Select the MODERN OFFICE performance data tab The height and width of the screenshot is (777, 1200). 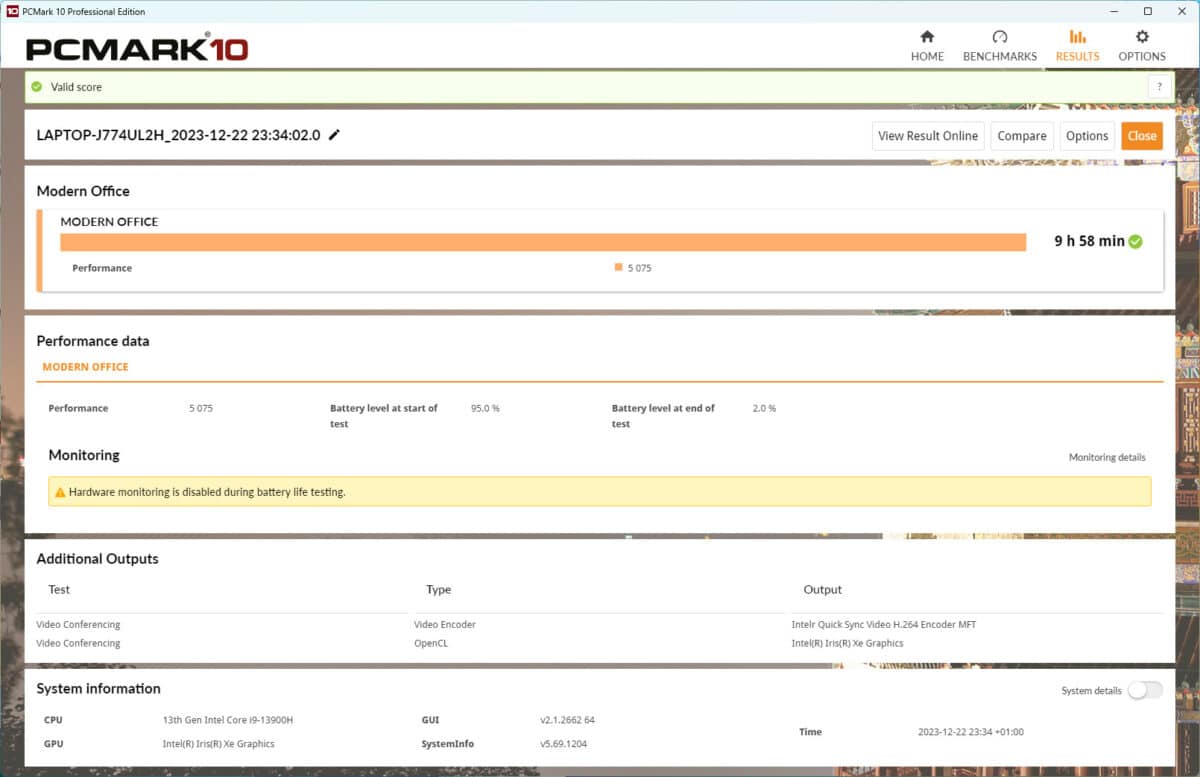[85, 367]
